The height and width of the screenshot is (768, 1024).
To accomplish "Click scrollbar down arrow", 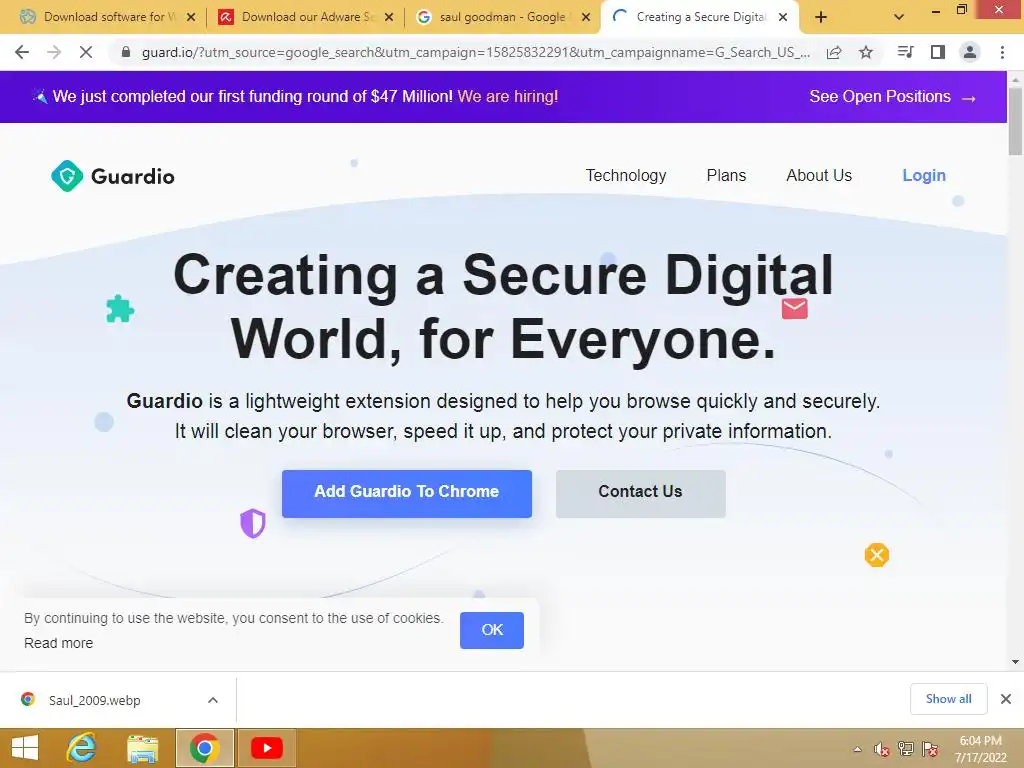I will [1016, 662].
